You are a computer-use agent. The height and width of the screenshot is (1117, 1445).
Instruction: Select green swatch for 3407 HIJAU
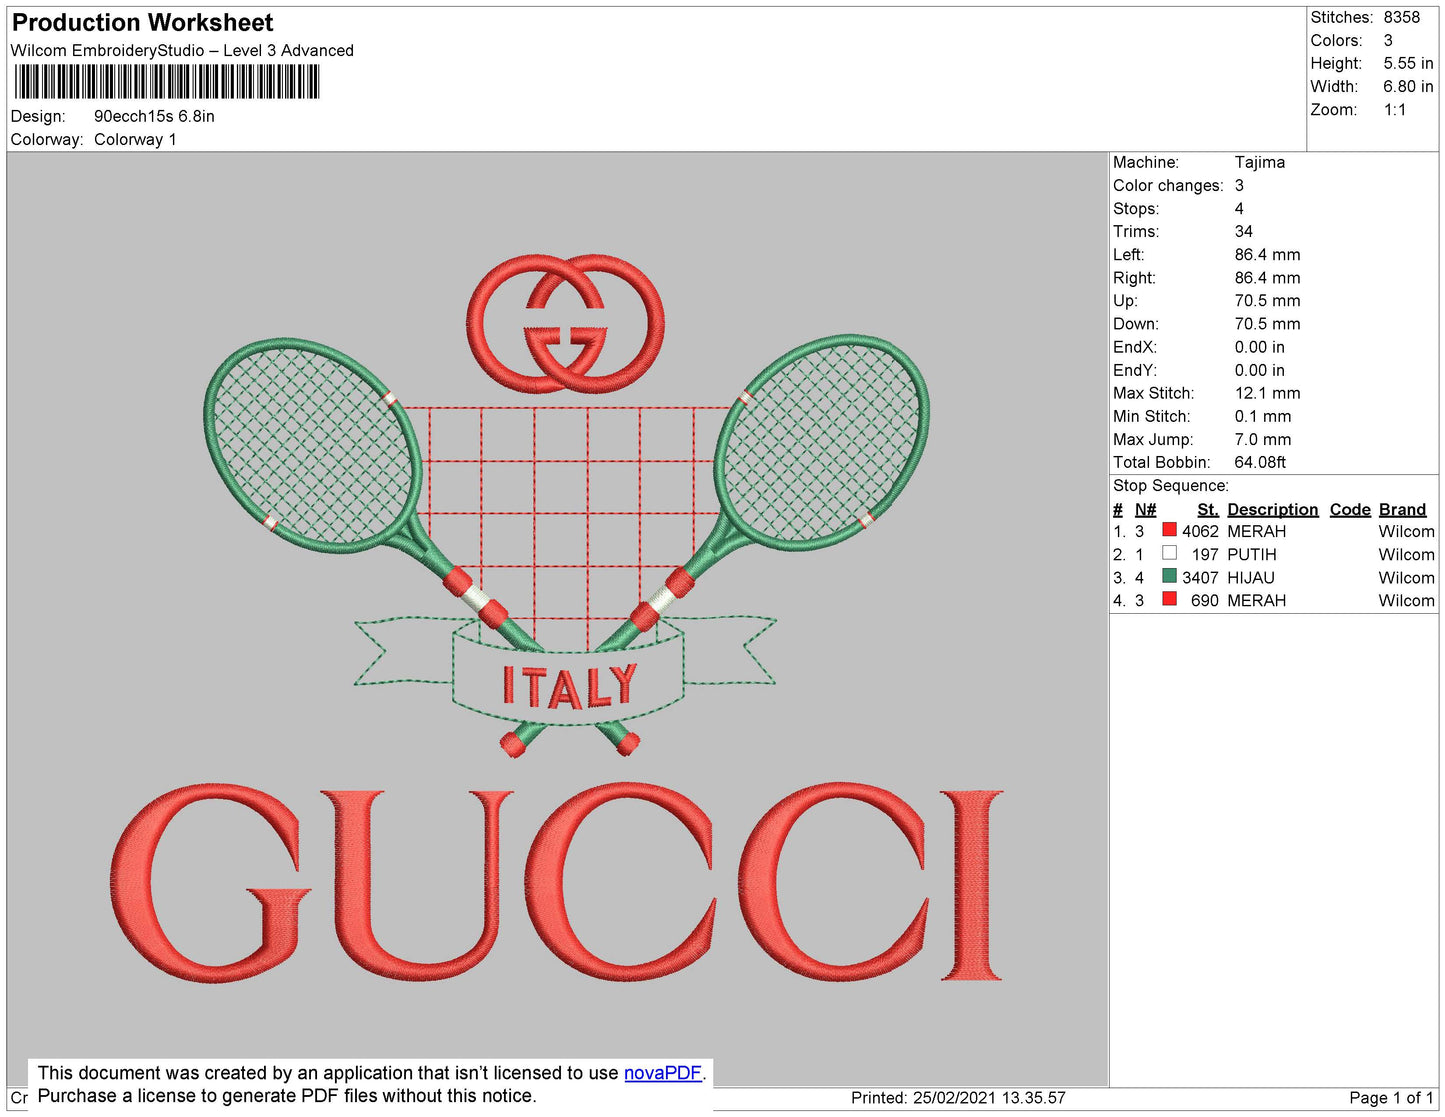tap(1169, 576)
